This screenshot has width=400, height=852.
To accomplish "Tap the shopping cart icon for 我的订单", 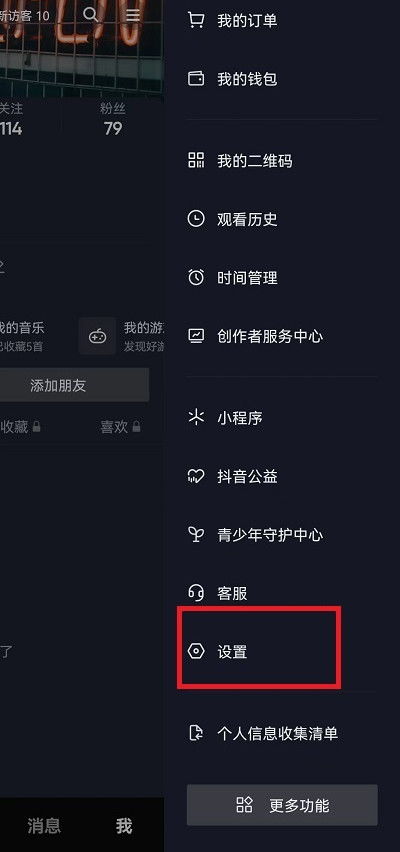I will coord(195,21).
